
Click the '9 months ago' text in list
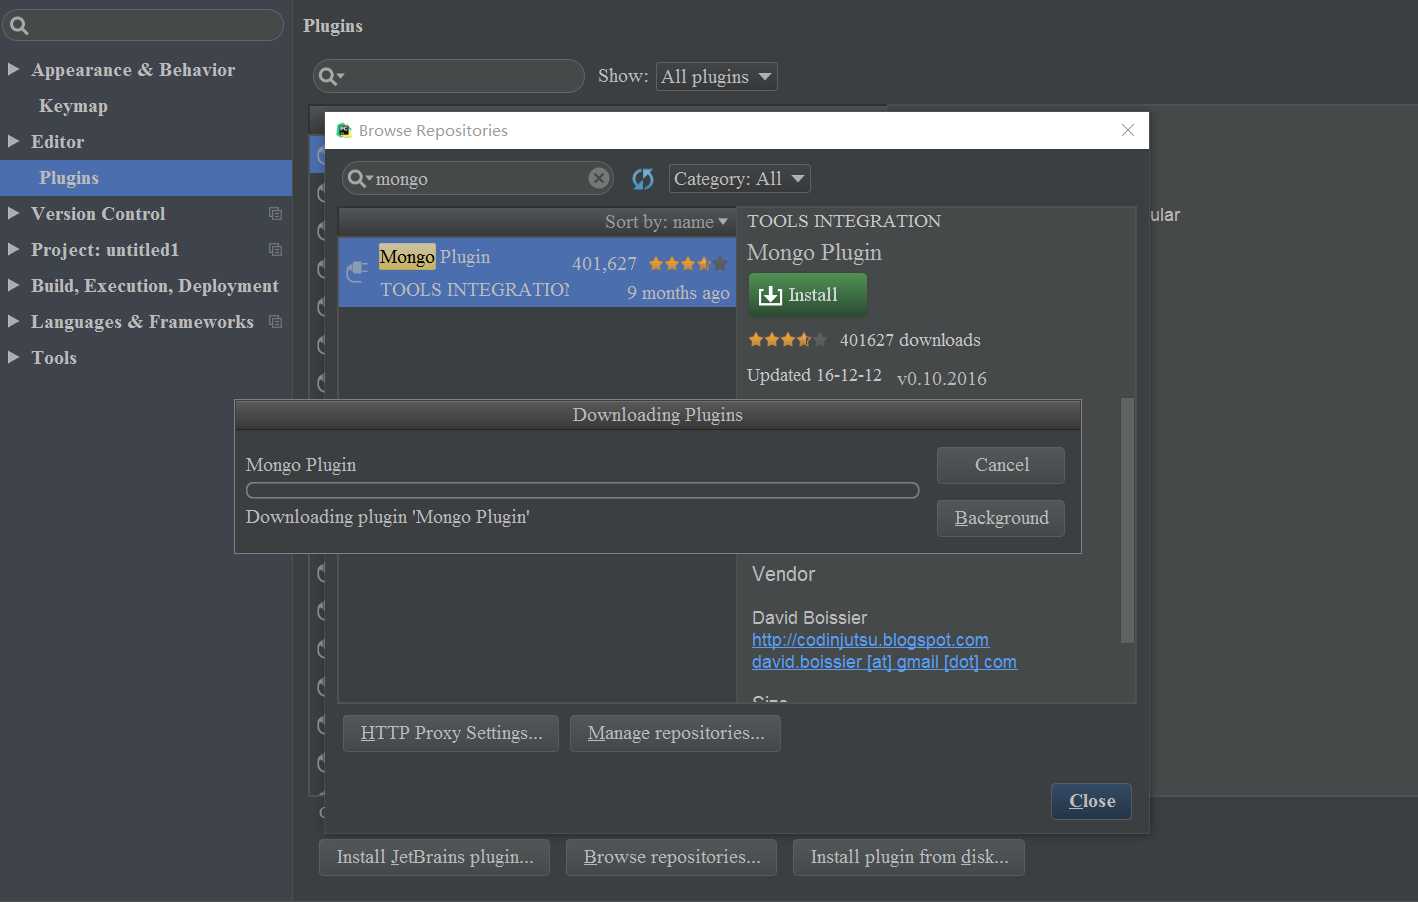(678, 293)
